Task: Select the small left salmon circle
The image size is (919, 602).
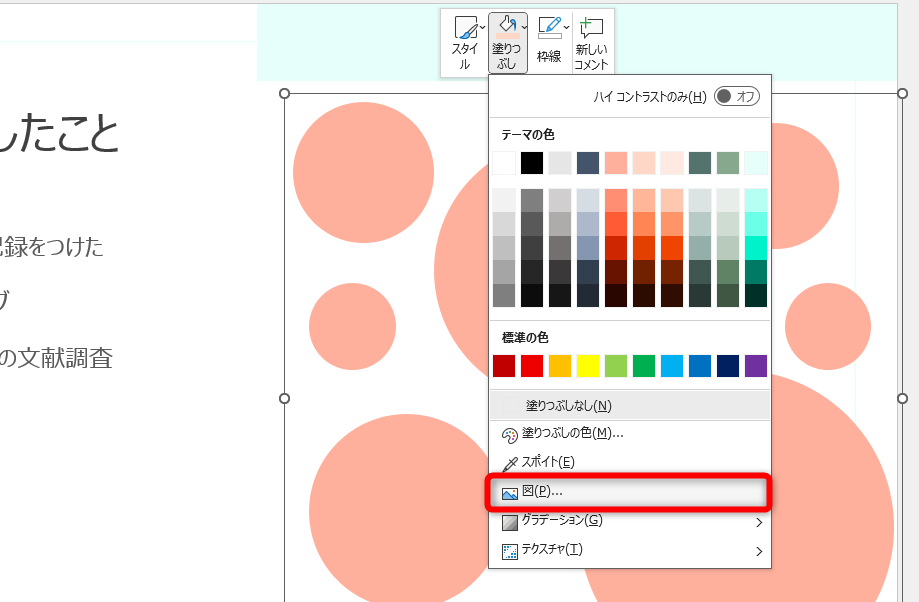Action: tap(352, 326)
